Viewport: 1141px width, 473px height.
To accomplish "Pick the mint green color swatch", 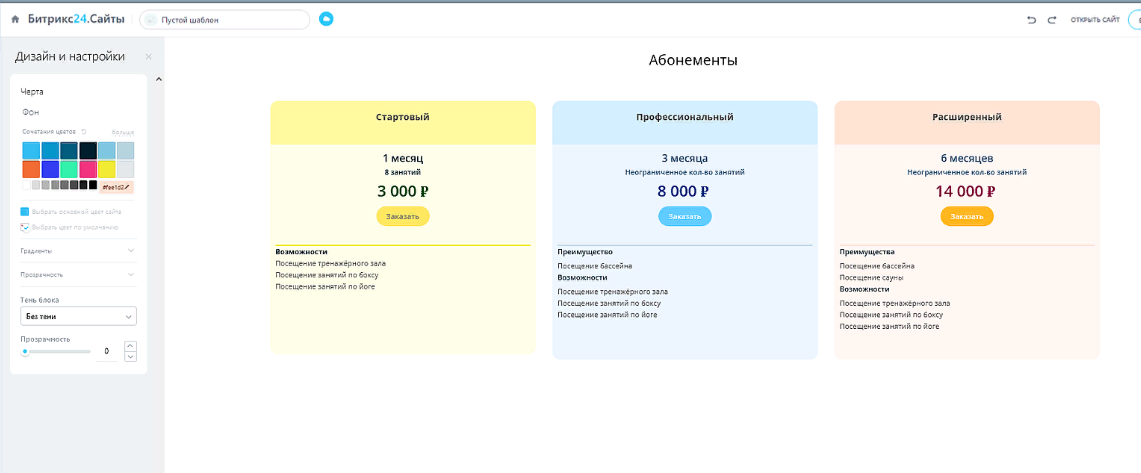I will (69, 170).
